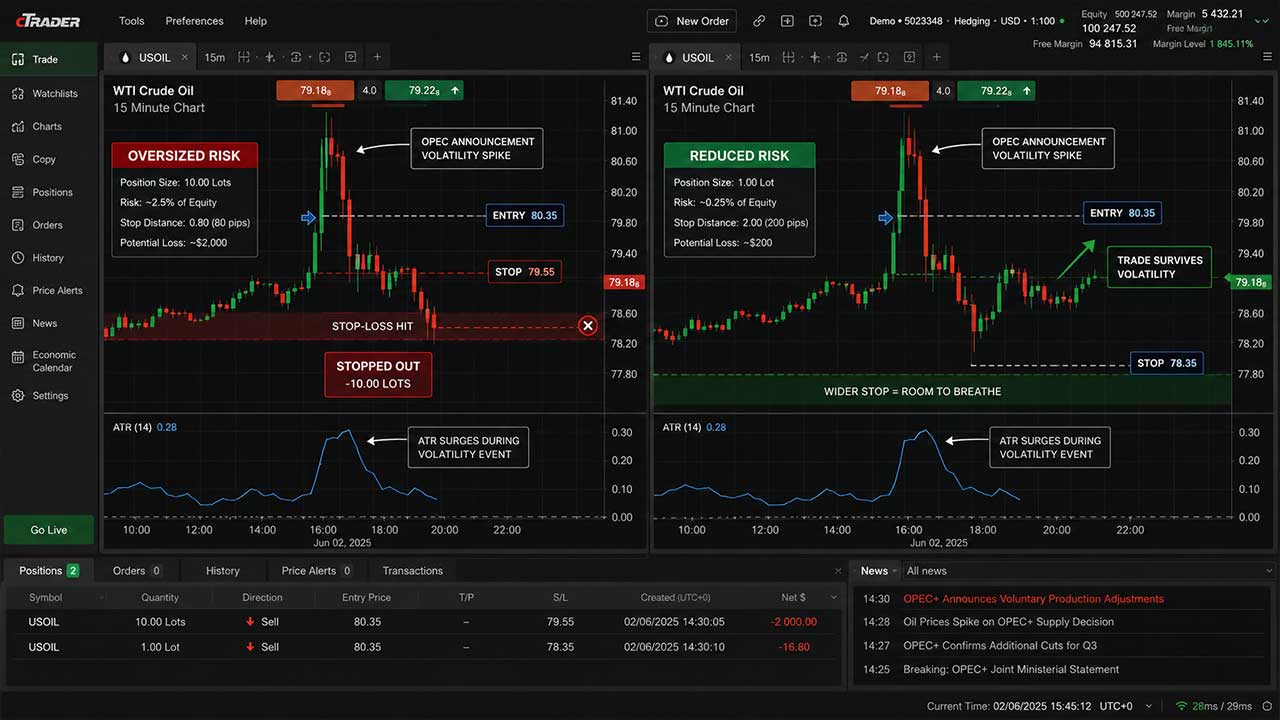This screenshot has height=720, width=1280.
Task: Open the Trade section in the sidebar
Action: coord(49,59)
